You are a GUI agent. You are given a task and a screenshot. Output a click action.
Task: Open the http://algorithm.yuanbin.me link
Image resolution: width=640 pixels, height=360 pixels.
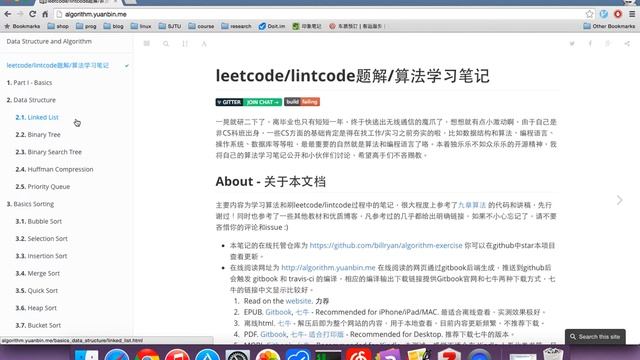pos(328,268)
